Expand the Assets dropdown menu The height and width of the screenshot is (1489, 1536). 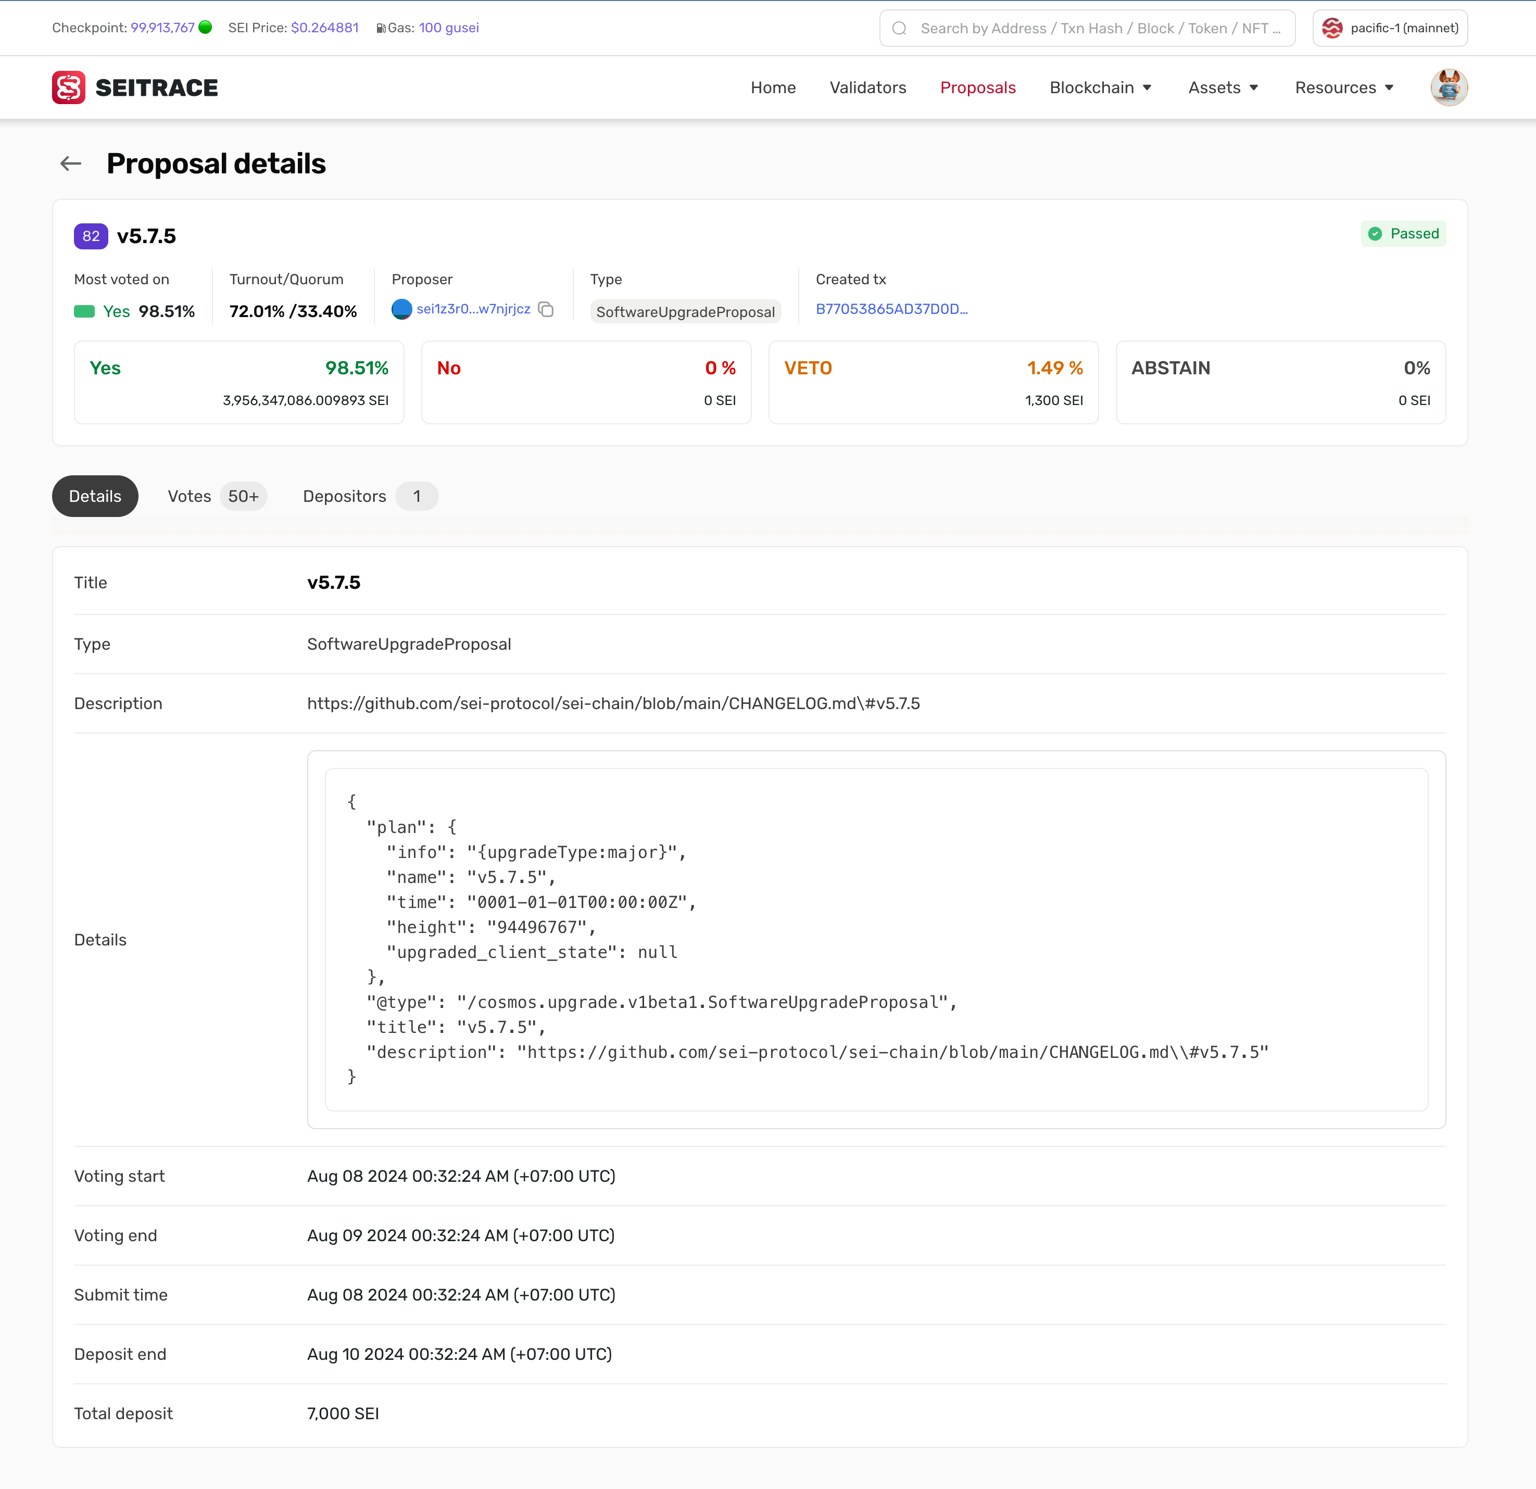click(1223, 87)
